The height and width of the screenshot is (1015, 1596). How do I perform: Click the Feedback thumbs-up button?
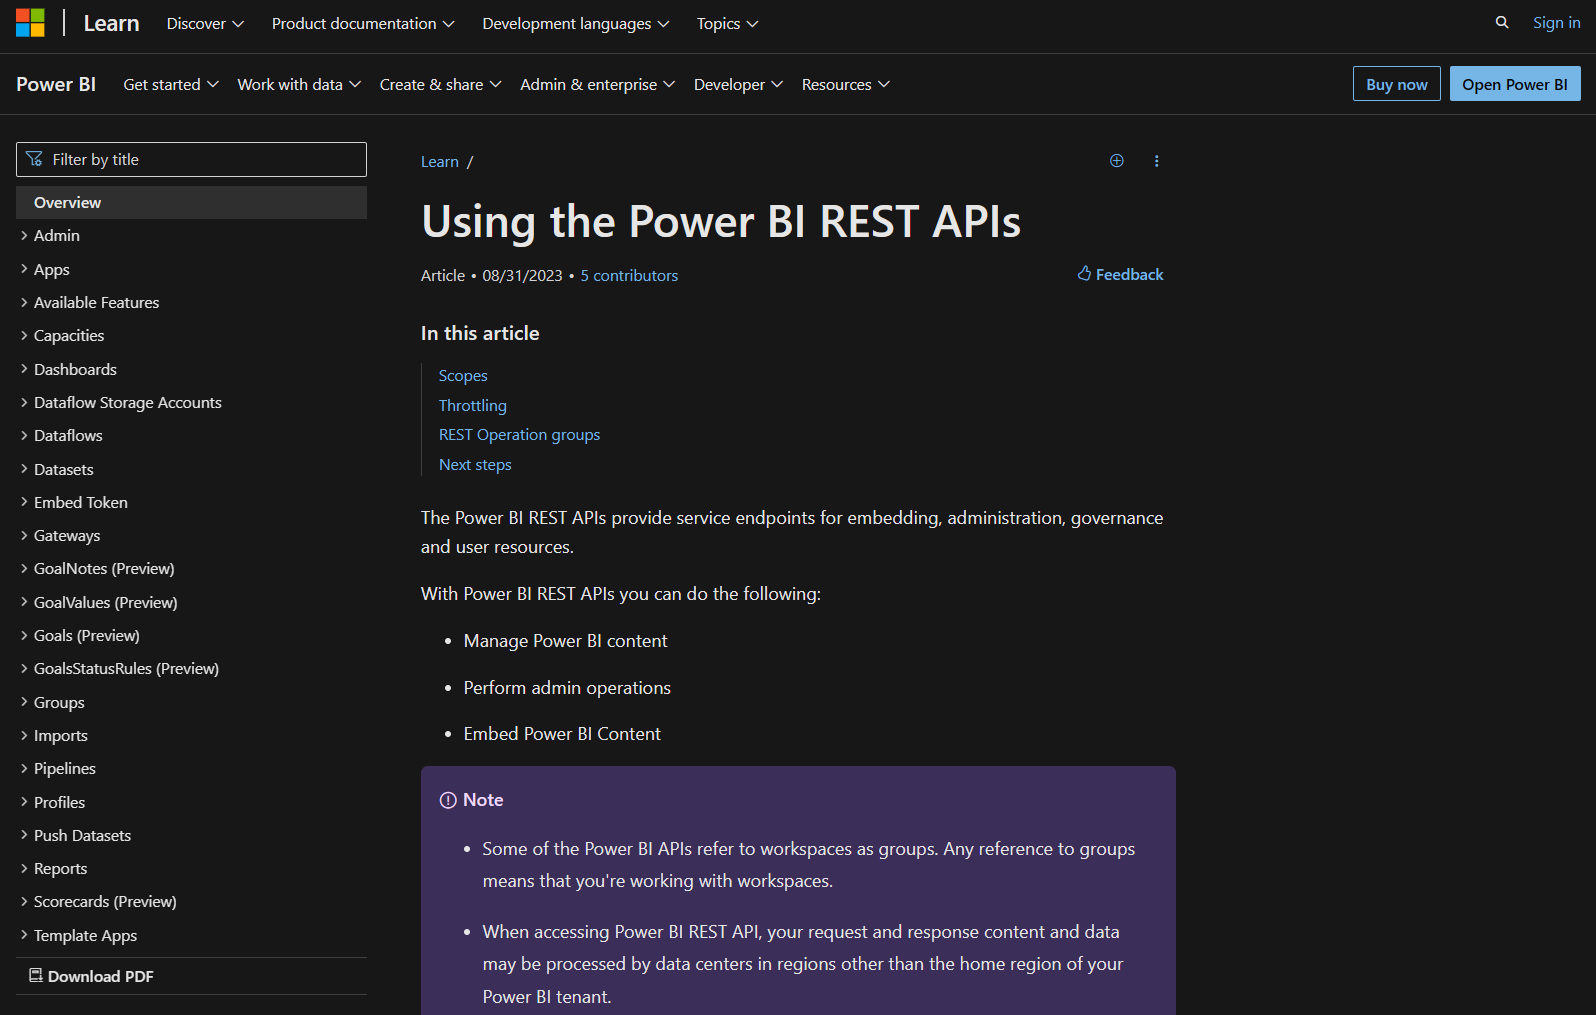tap(1120, 274)
